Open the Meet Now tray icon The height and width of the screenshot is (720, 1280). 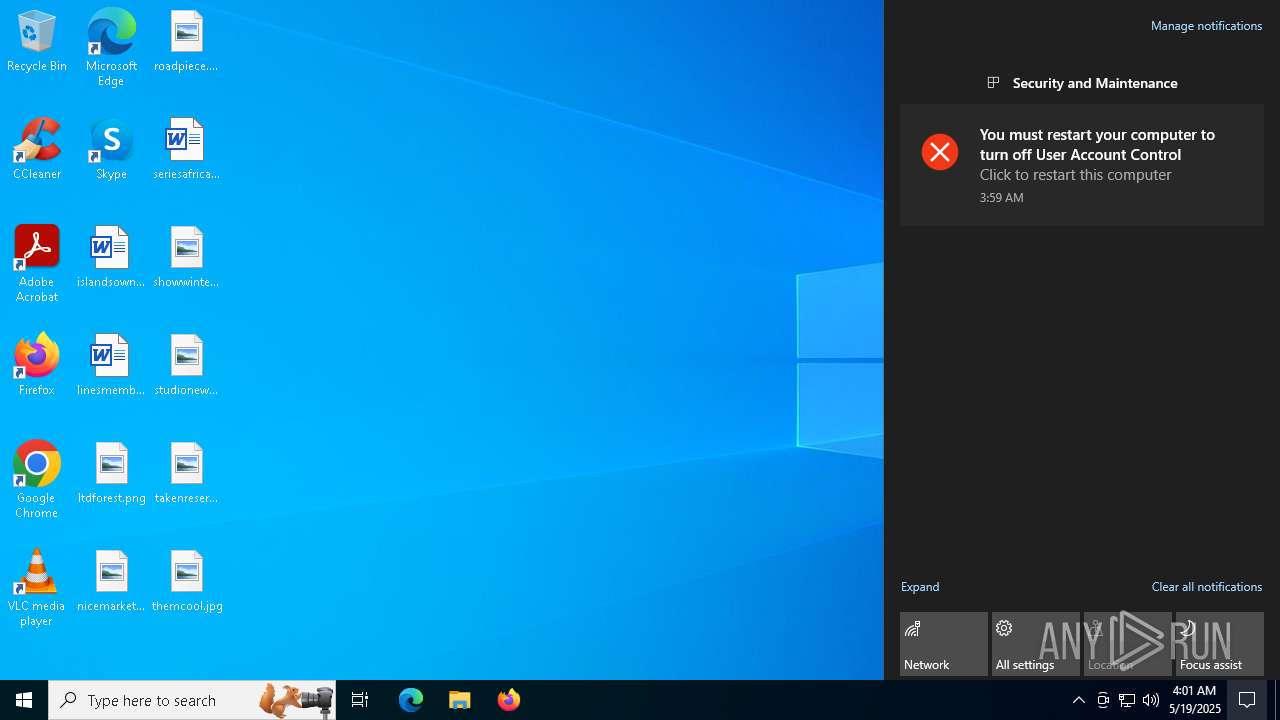(1103, 700)
